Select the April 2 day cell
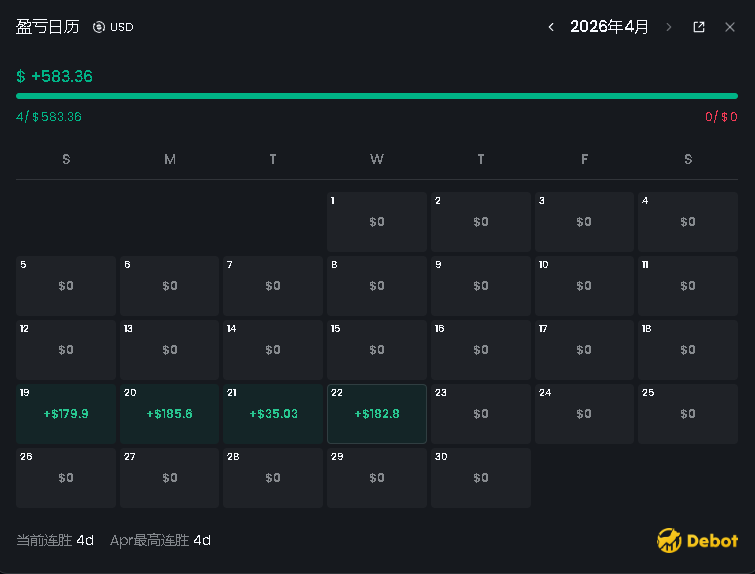The height and width of the screenshot is (574, 755). [x=481, y=222]
